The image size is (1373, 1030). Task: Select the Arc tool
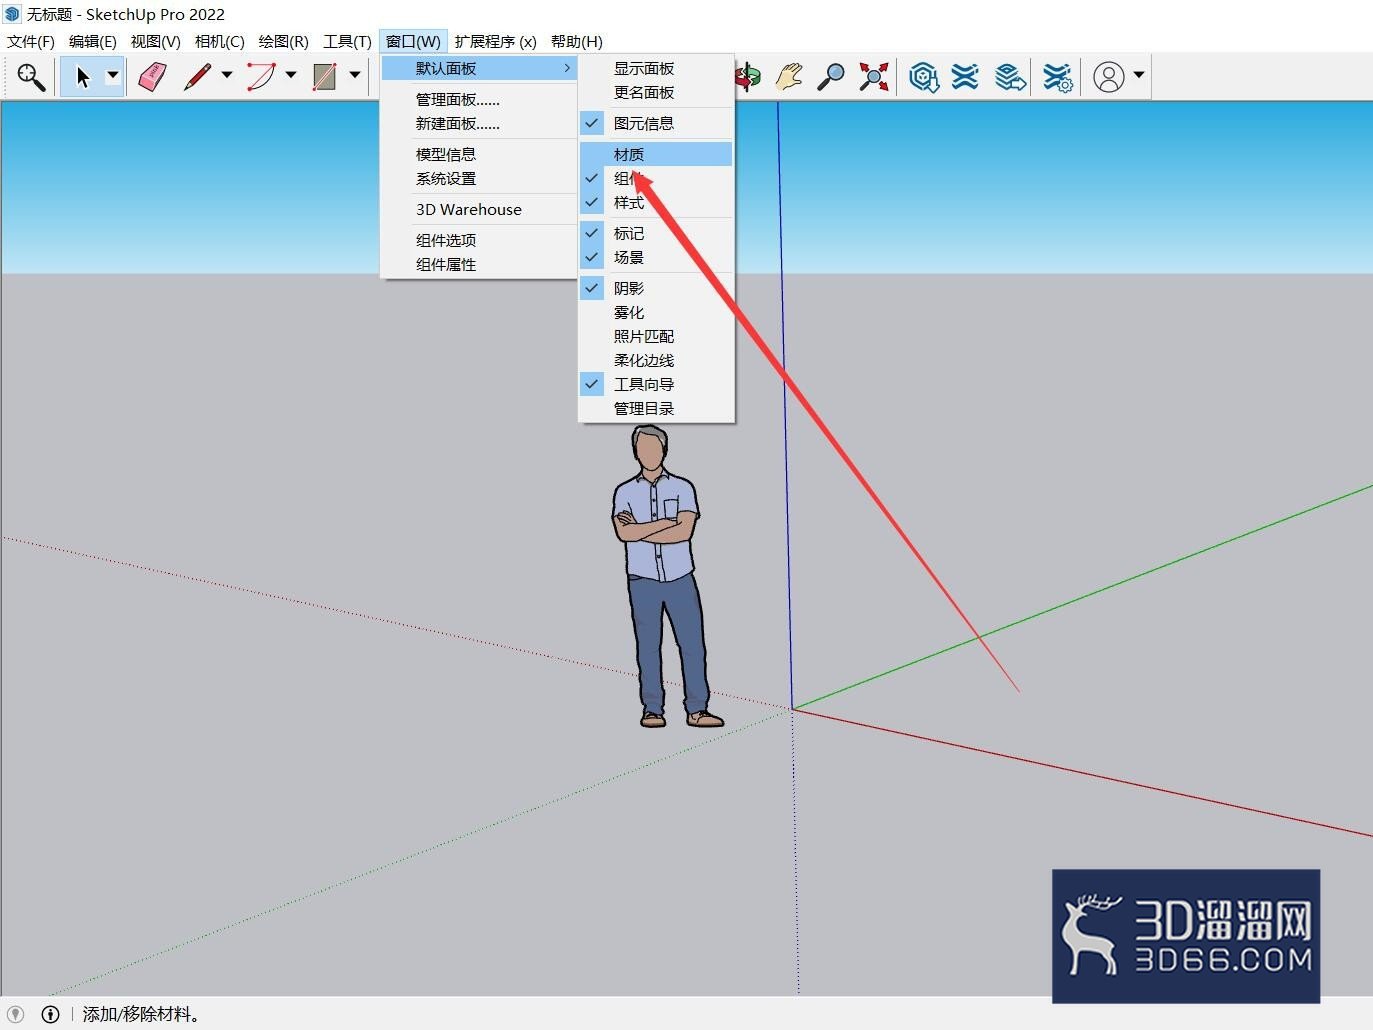261,76
